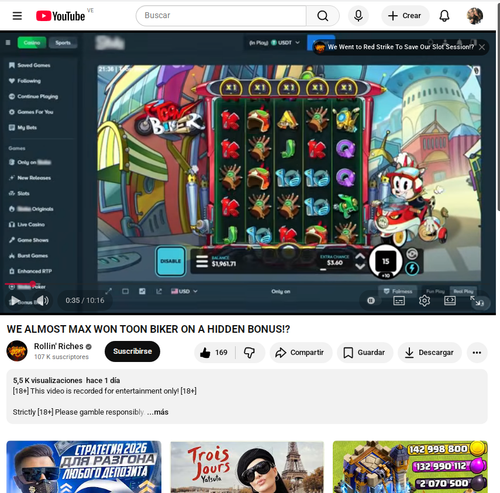Open notifications bell
Screen dimensions: 500x493
point(444,16)
